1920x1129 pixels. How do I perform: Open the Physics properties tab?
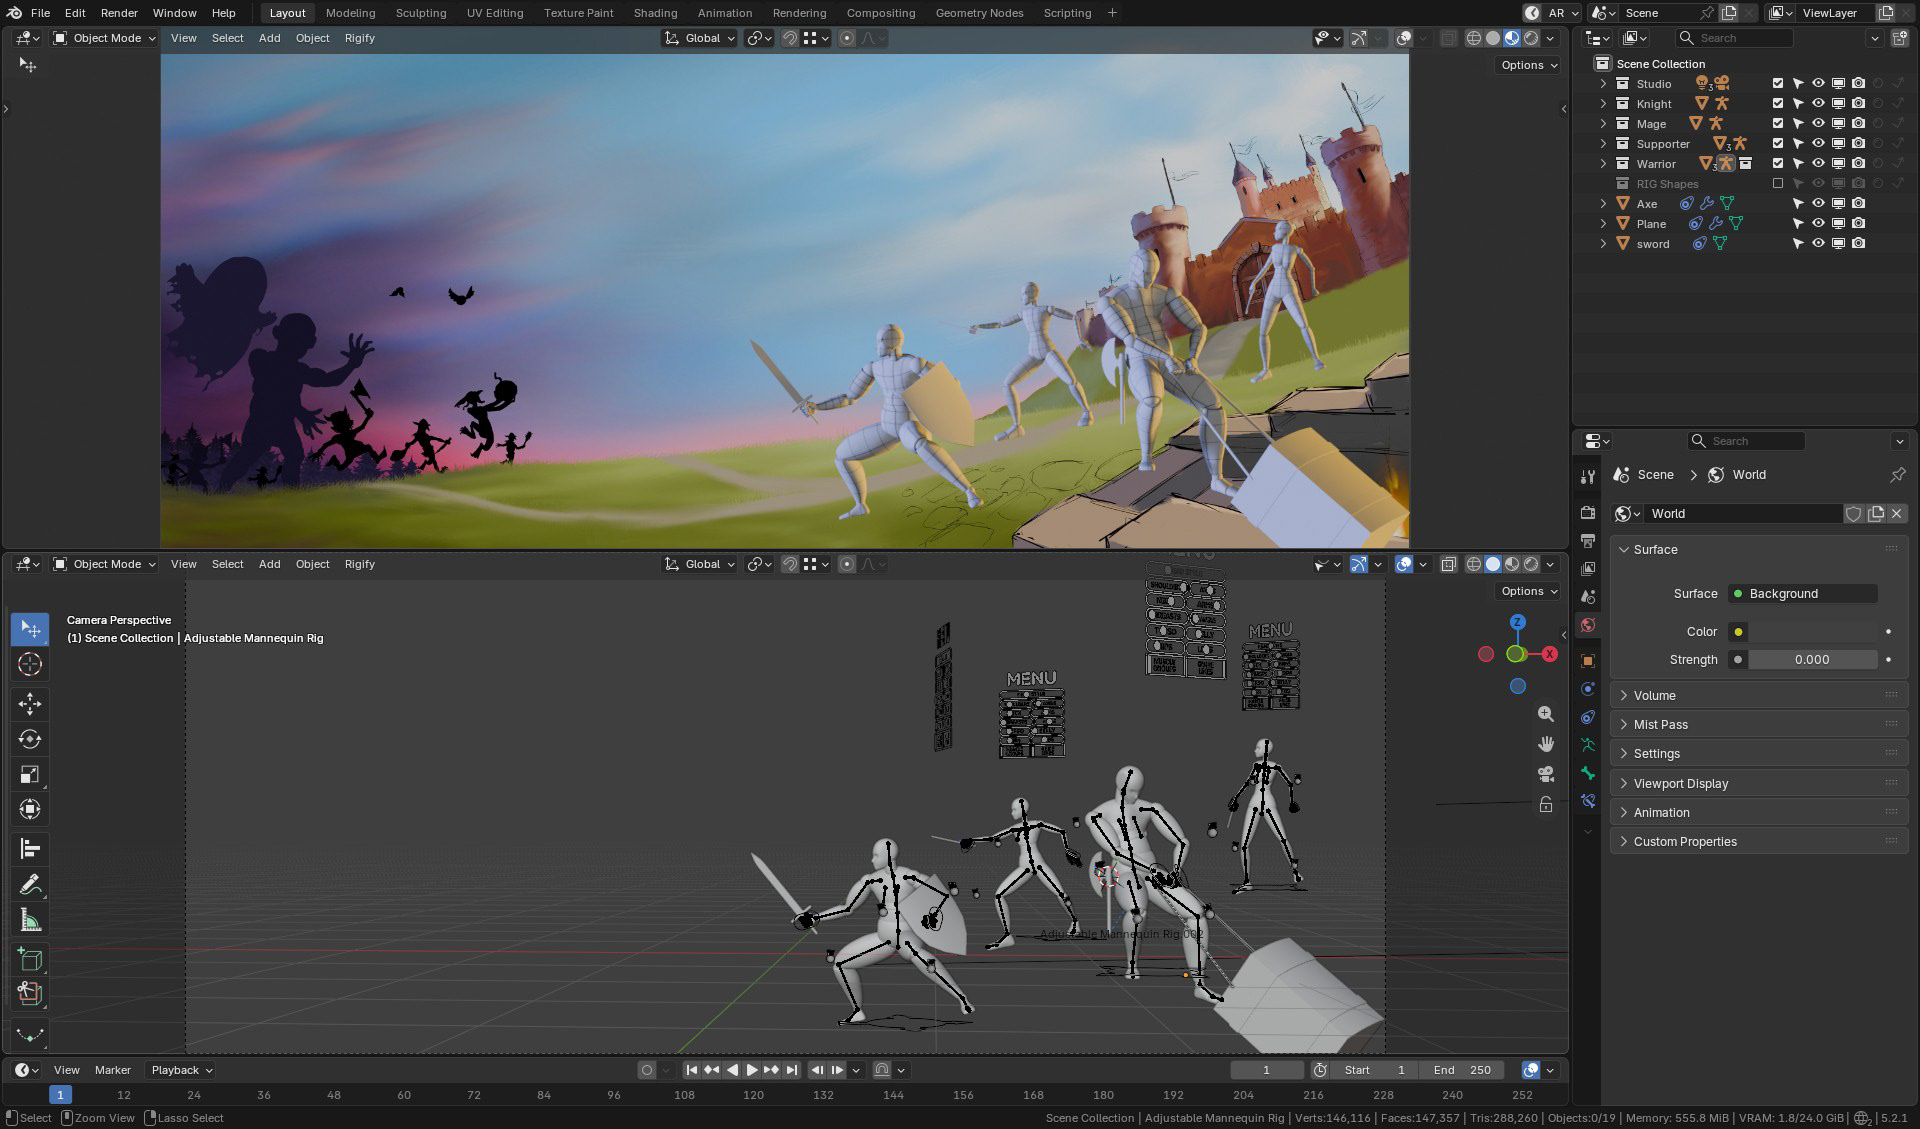tap(1587, 689)
